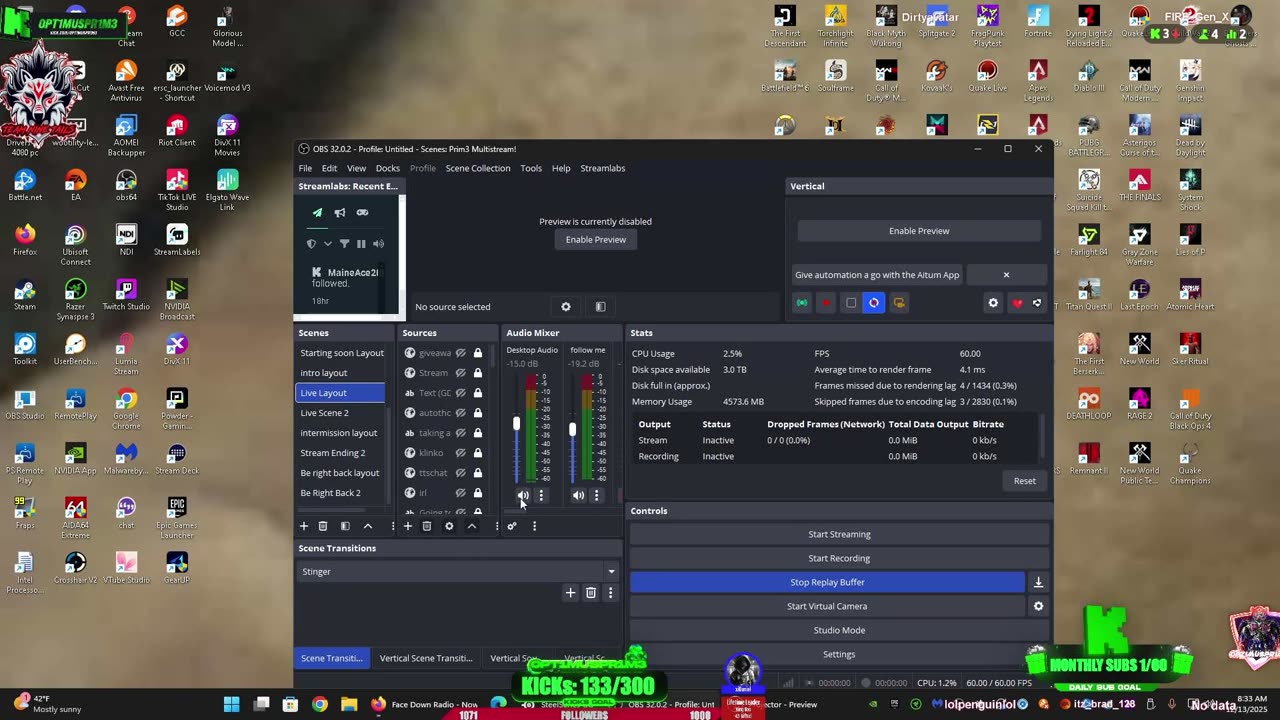Show the Text (GD source eye icon
Viewport: 1280px width, 720px height.
pyautogui.click(x=461, y=393)
